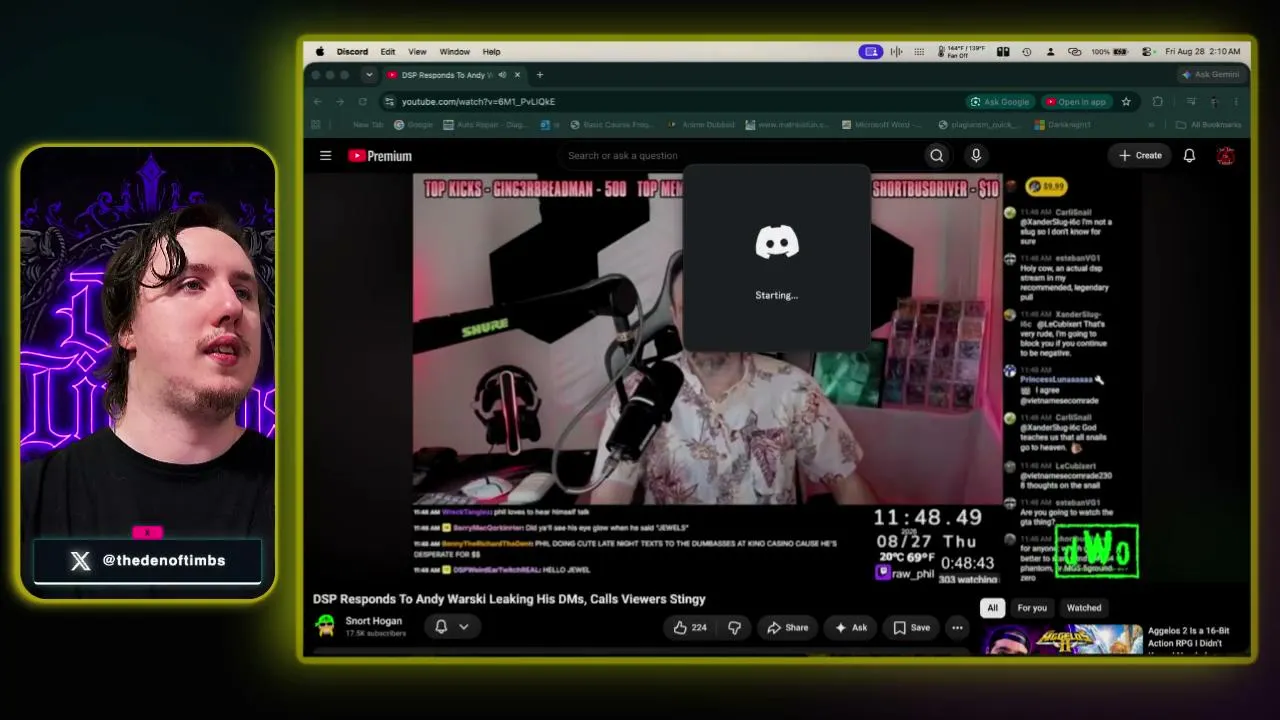1280x720 pixels.
Task: Expand the subscription notification chevron dropdown
Action: (464, 627)
